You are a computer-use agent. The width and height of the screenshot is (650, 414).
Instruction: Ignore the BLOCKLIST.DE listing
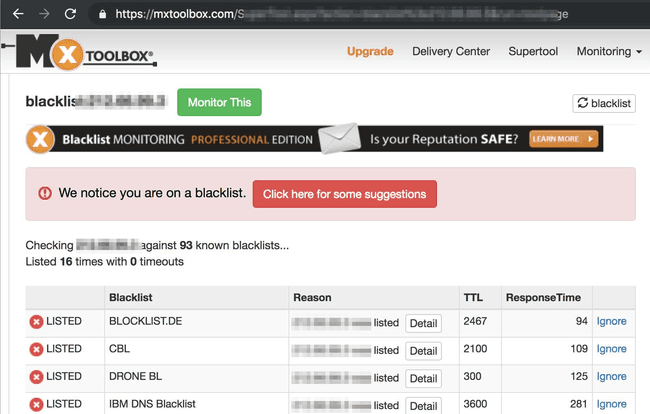(x=611, y=321)
